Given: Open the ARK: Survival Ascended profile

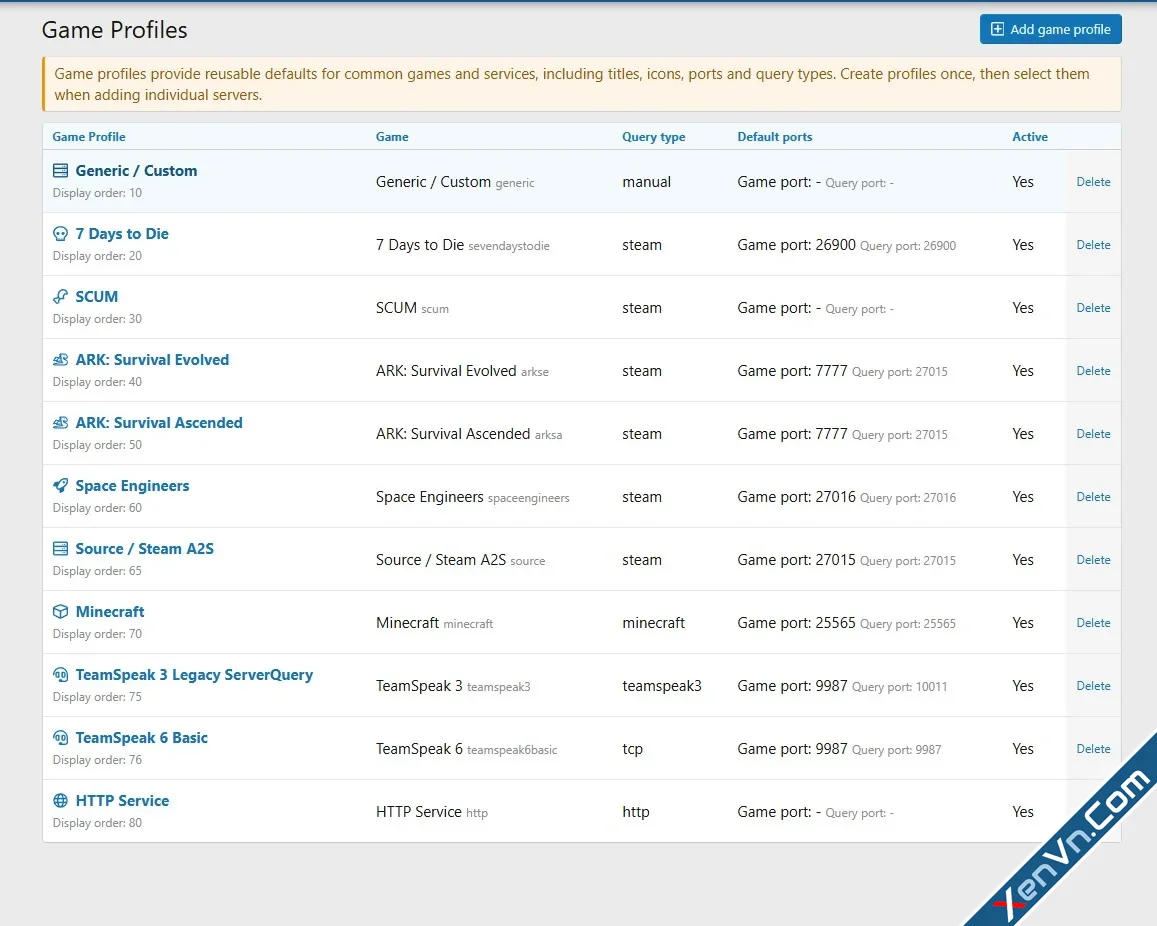Looking at the screenshot, I should 159,423.
